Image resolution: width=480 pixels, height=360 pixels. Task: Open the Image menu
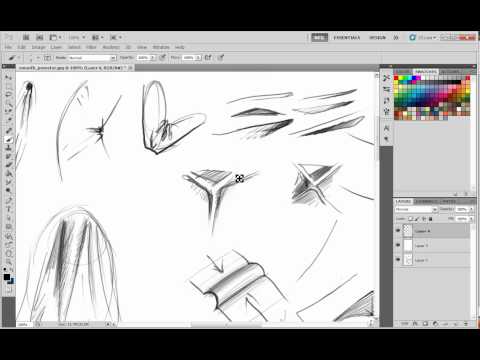[38, 47]
